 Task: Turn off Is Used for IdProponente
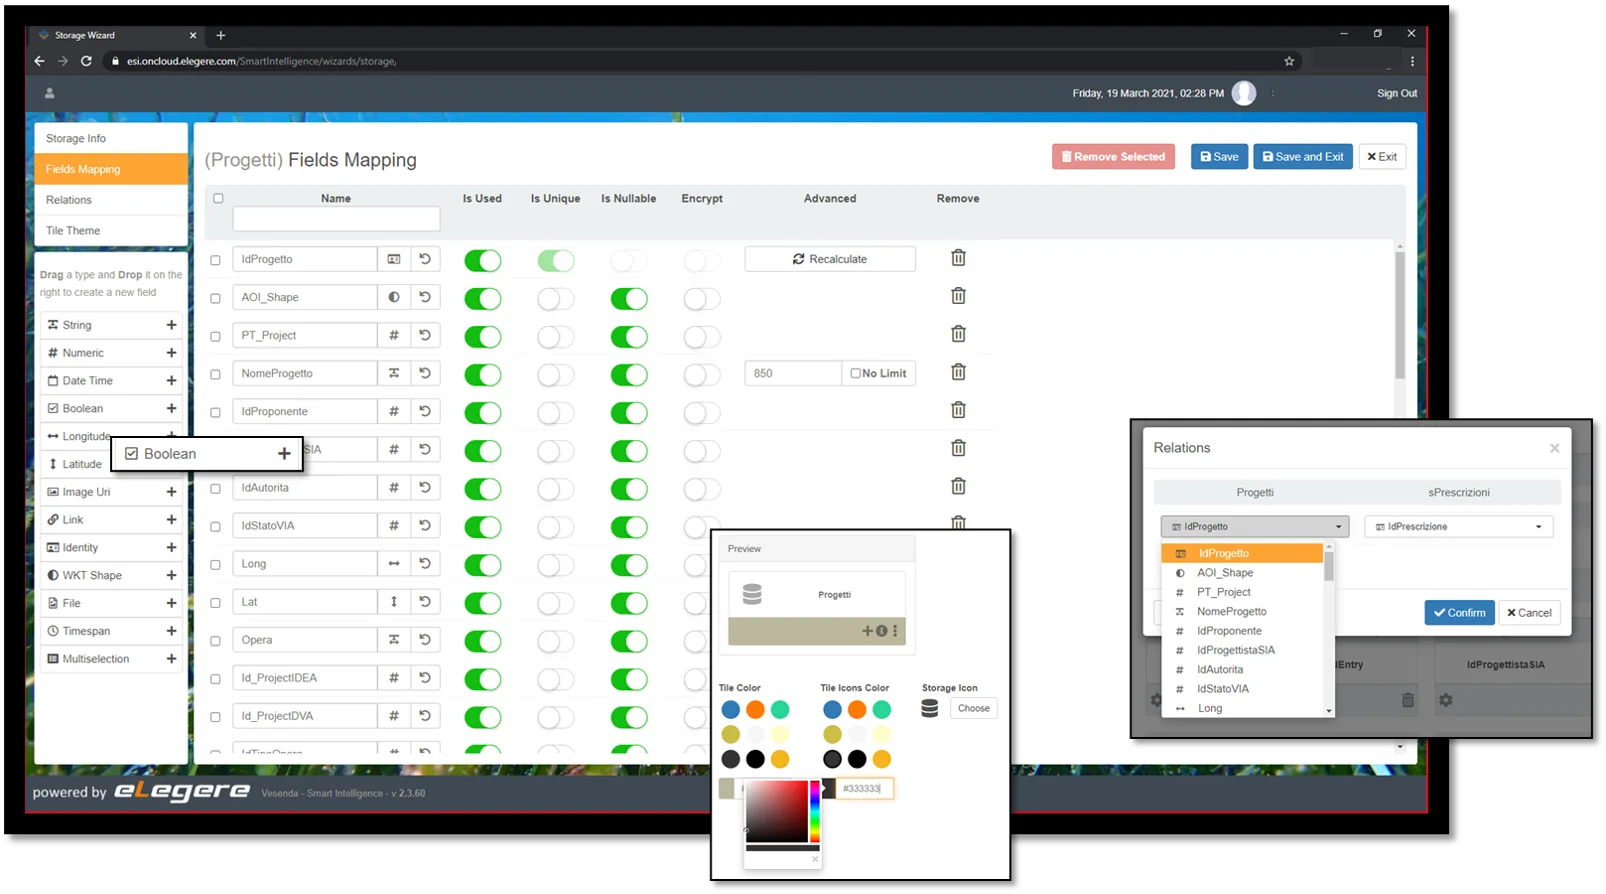482,412
